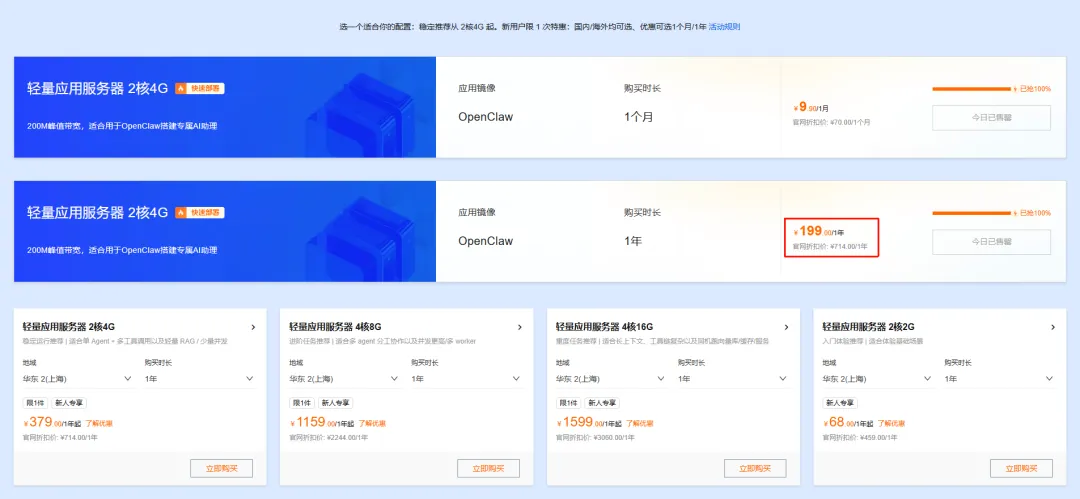1080x499 pixels.
Task: Click 了解优惠 link beside the ¥1159 price
Action: click(372, 424)
